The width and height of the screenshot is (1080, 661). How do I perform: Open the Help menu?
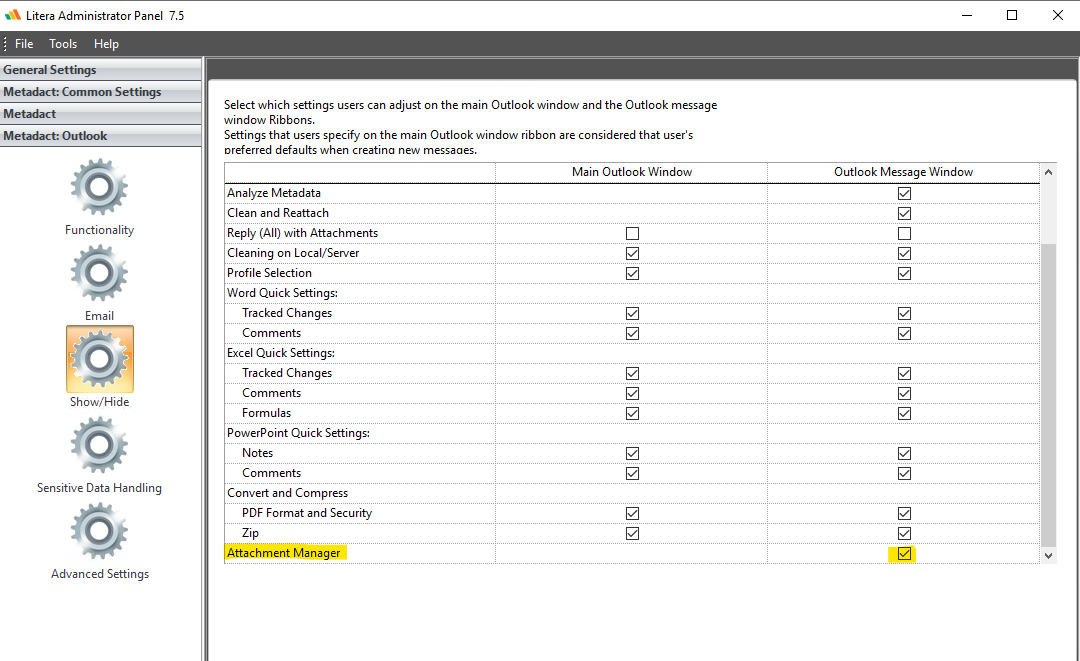(106, 43)
